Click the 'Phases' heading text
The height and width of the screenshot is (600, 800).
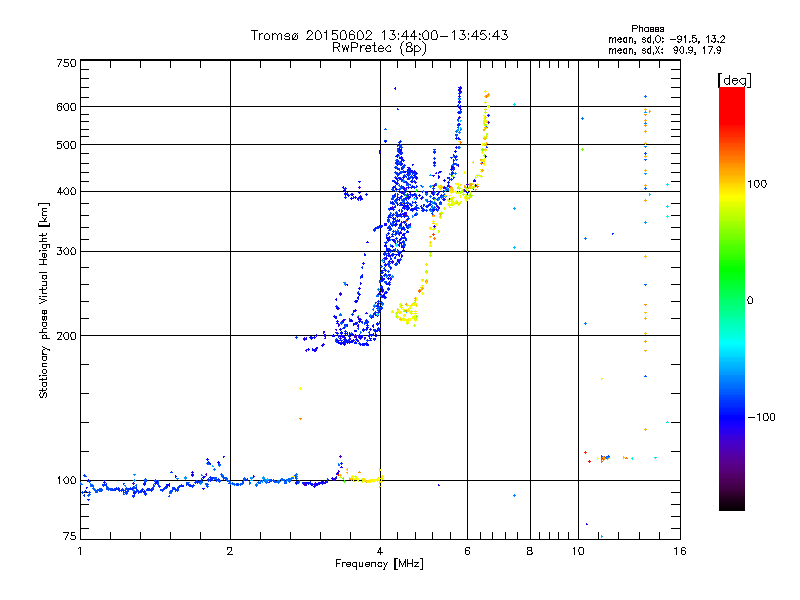[647, 29]
